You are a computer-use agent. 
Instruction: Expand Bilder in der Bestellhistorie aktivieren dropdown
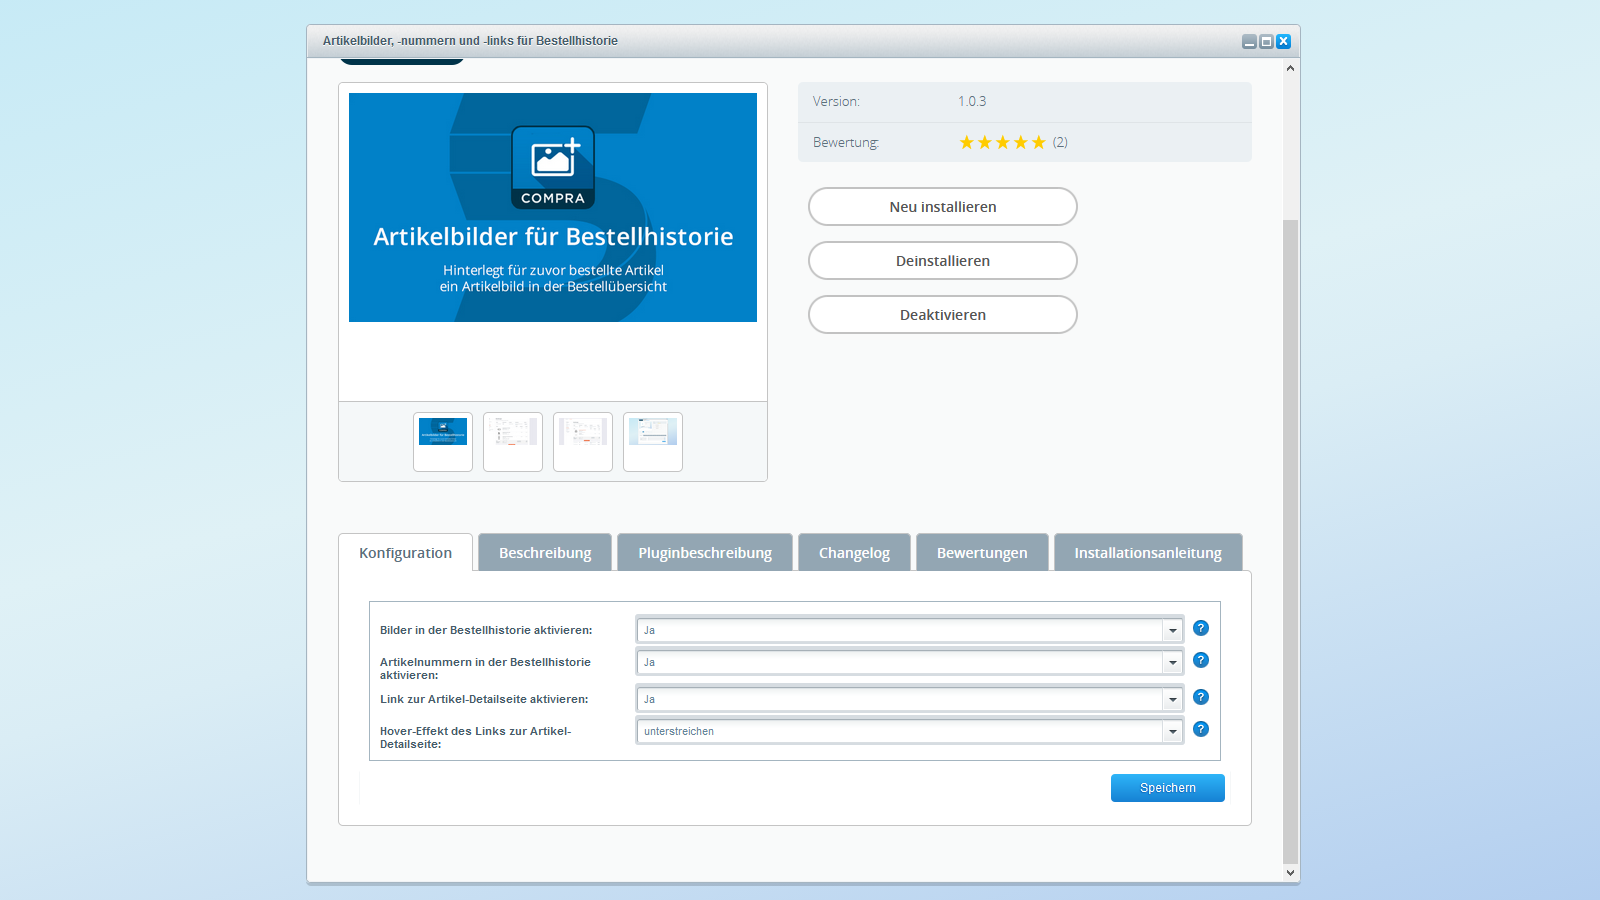pos(1172,630)
